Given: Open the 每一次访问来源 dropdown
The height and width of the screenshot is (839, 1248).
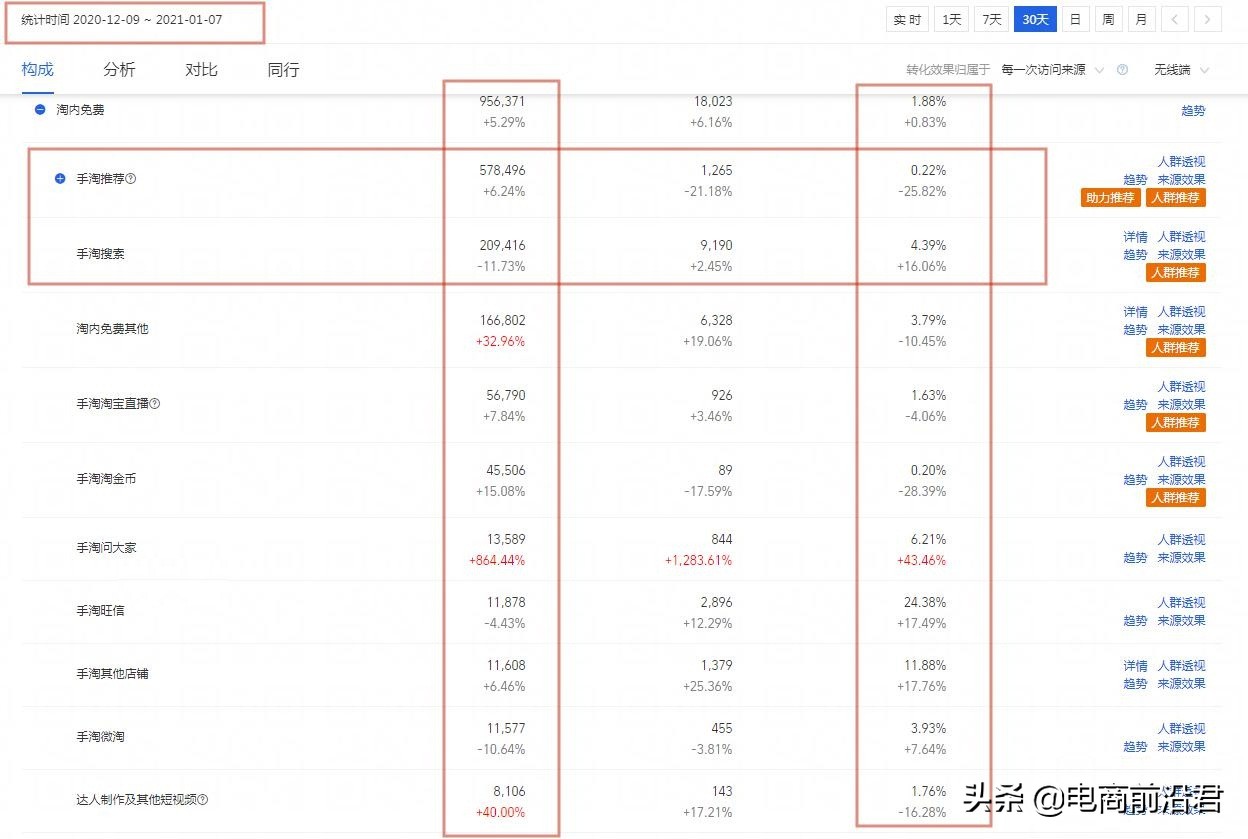Looking at the screenshot, I should click(x=1051, y=70).
